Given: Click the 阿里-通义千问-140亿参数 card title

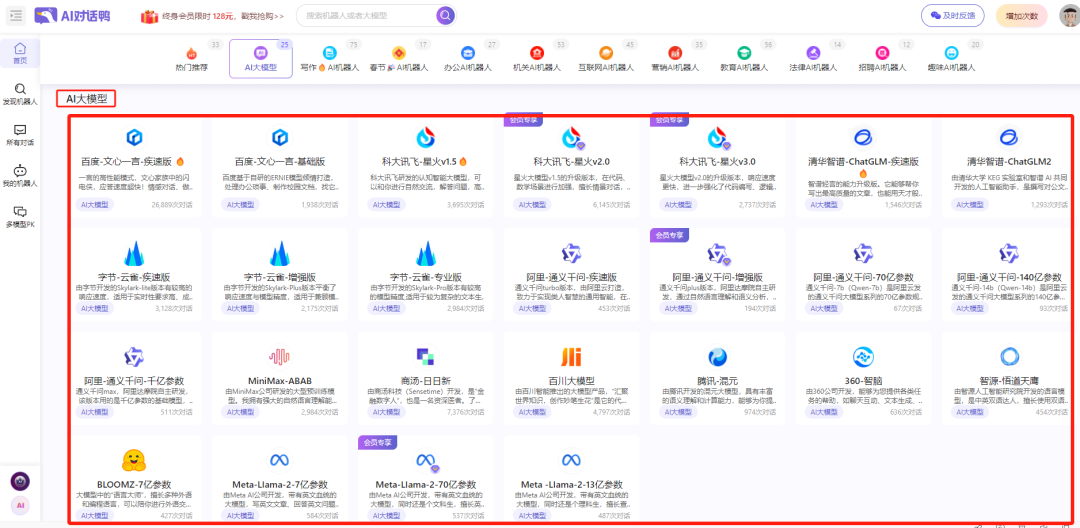Looking at the screenshot, I should click(1008, 277).
